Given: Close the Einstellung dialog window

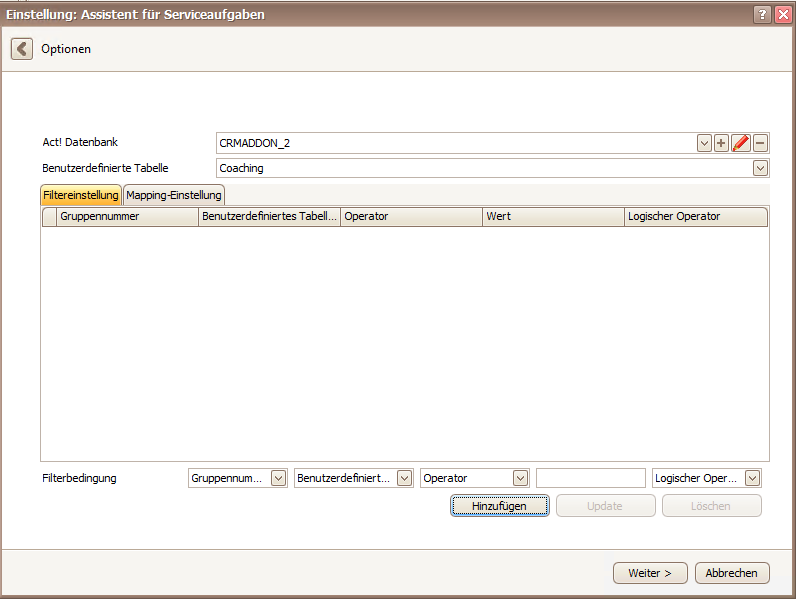Looking at the screenshot, I should click(783, 15).
